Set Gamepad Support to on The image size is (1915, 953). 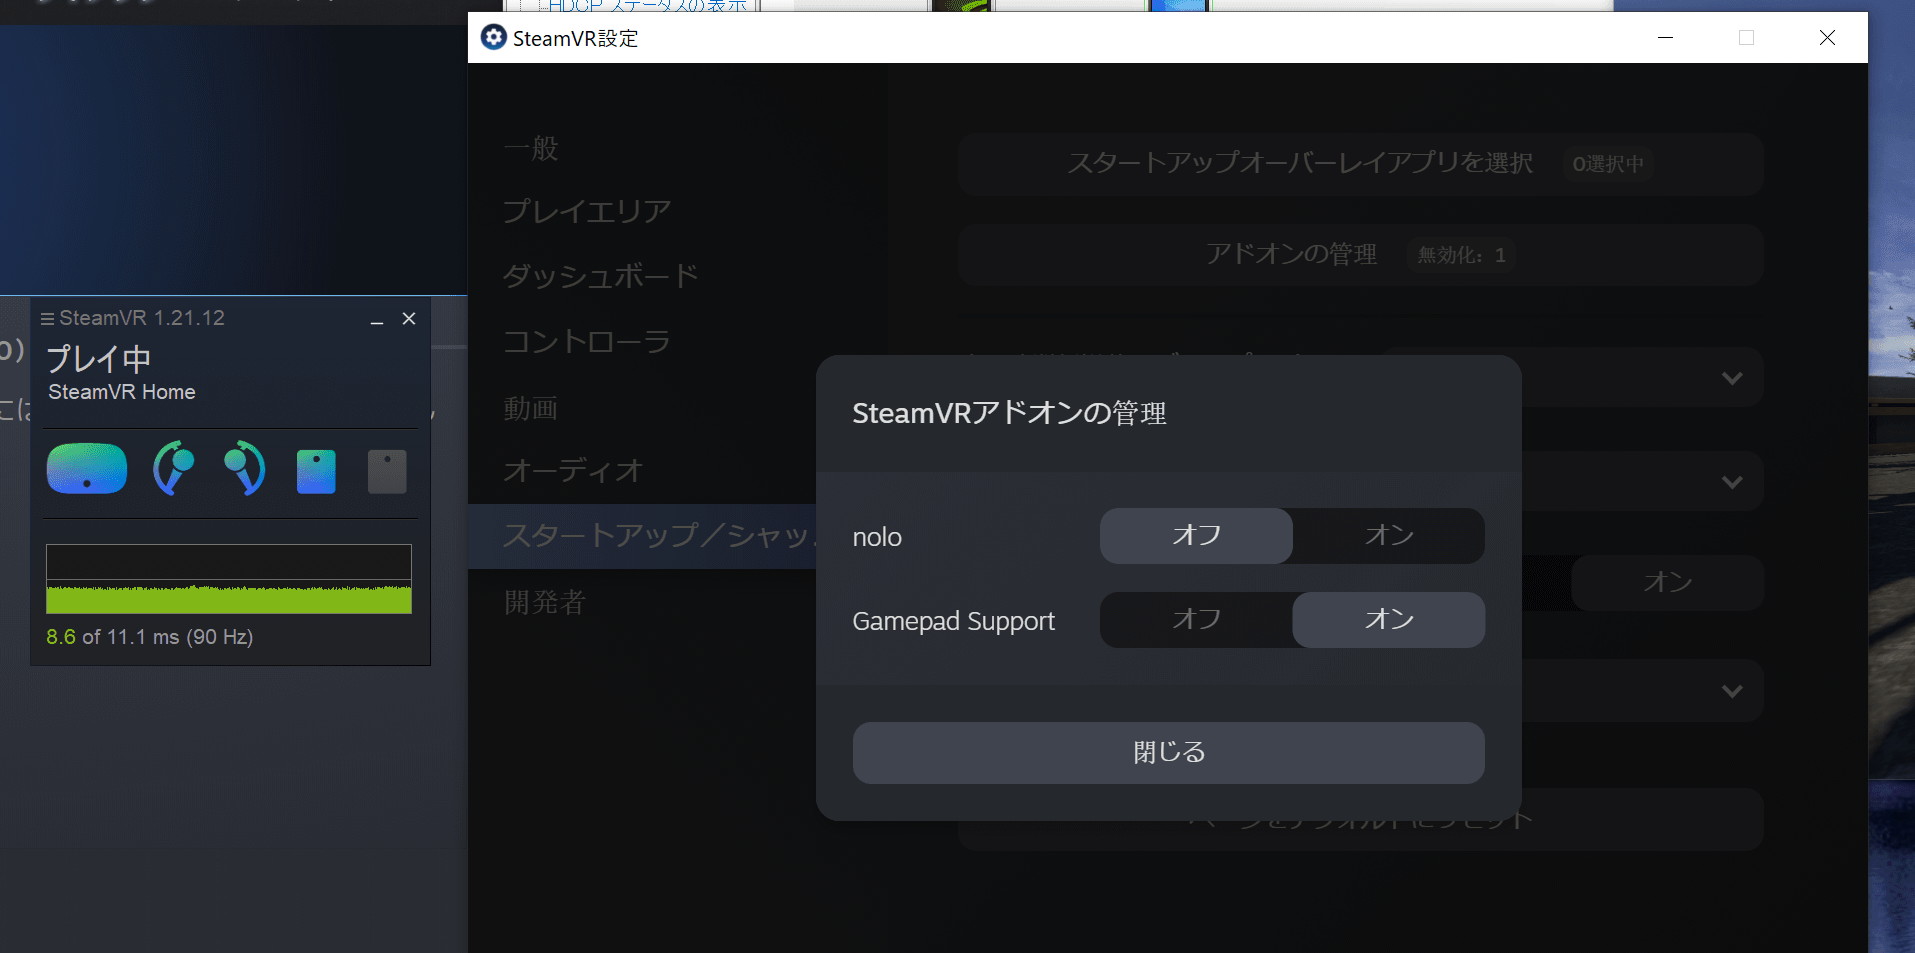pyautogui.click(x=1389, y=620)
